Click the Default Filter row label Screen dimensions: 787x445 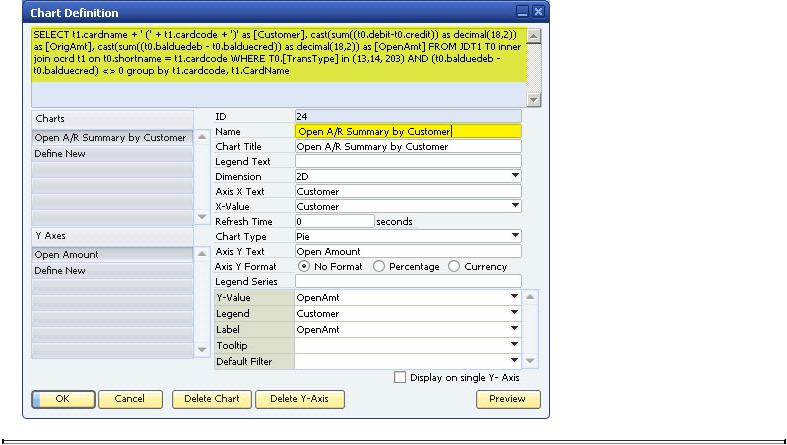click(x=254, y=362)
